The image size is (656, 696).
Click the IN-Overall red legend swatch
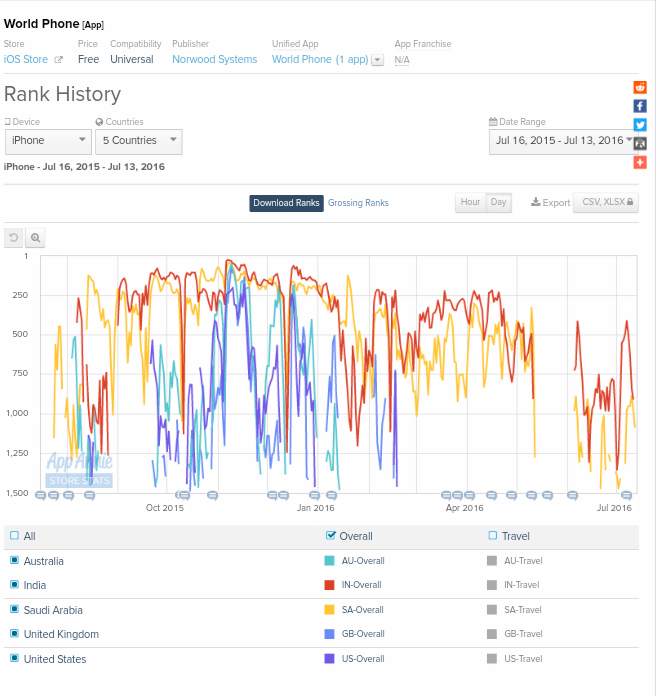point(330,585)
